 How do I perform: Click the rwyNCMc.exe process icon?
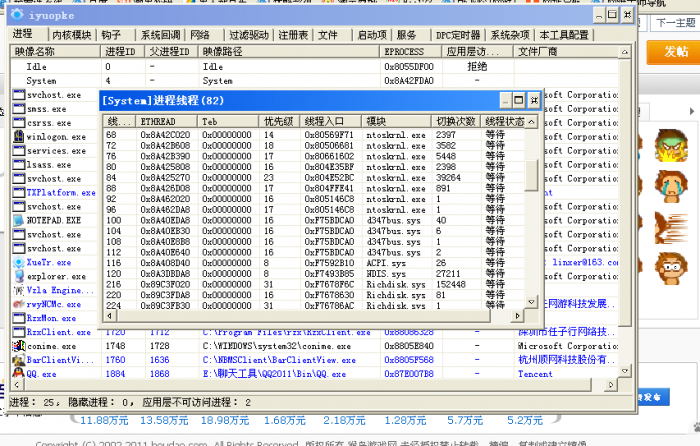19,304
